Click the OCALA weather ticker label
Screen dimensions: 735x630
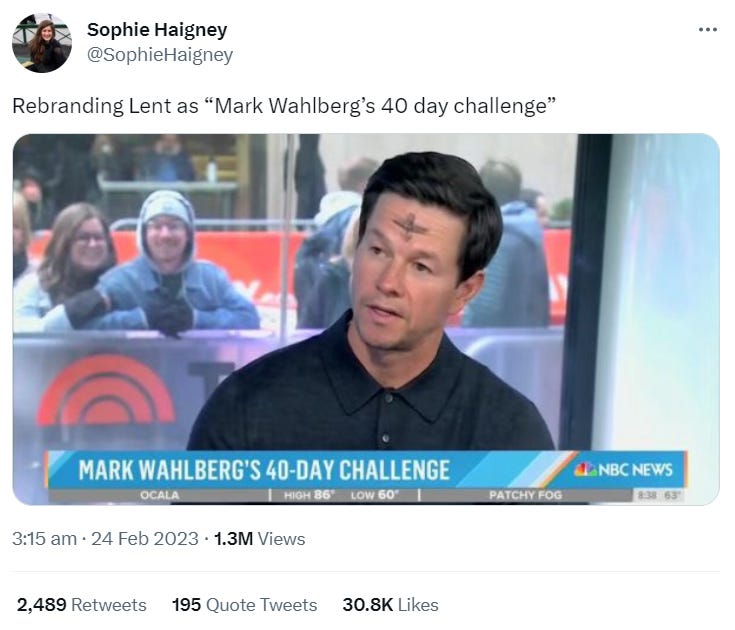click(159, 495)
